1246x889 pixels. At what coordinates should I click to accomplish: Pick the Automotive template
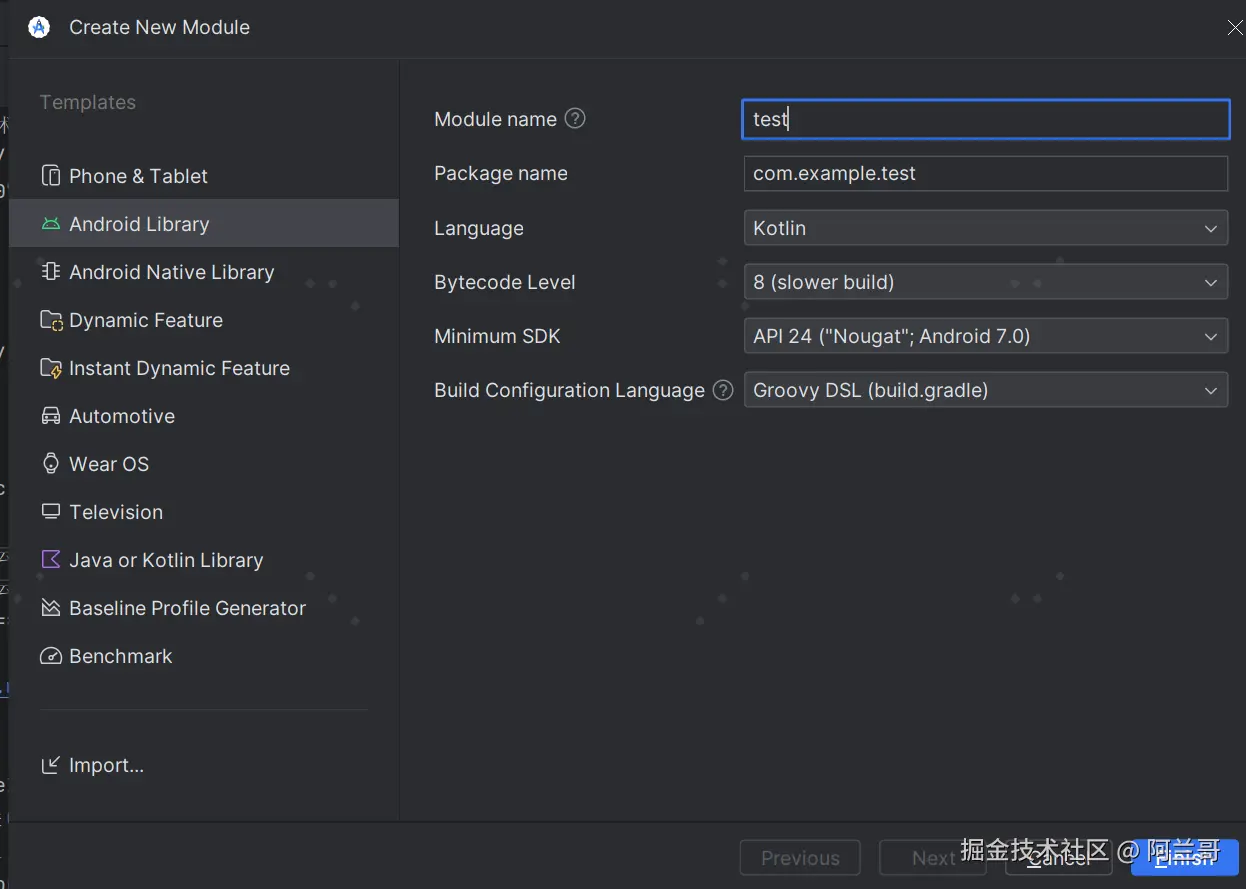(x=204, y=416)
